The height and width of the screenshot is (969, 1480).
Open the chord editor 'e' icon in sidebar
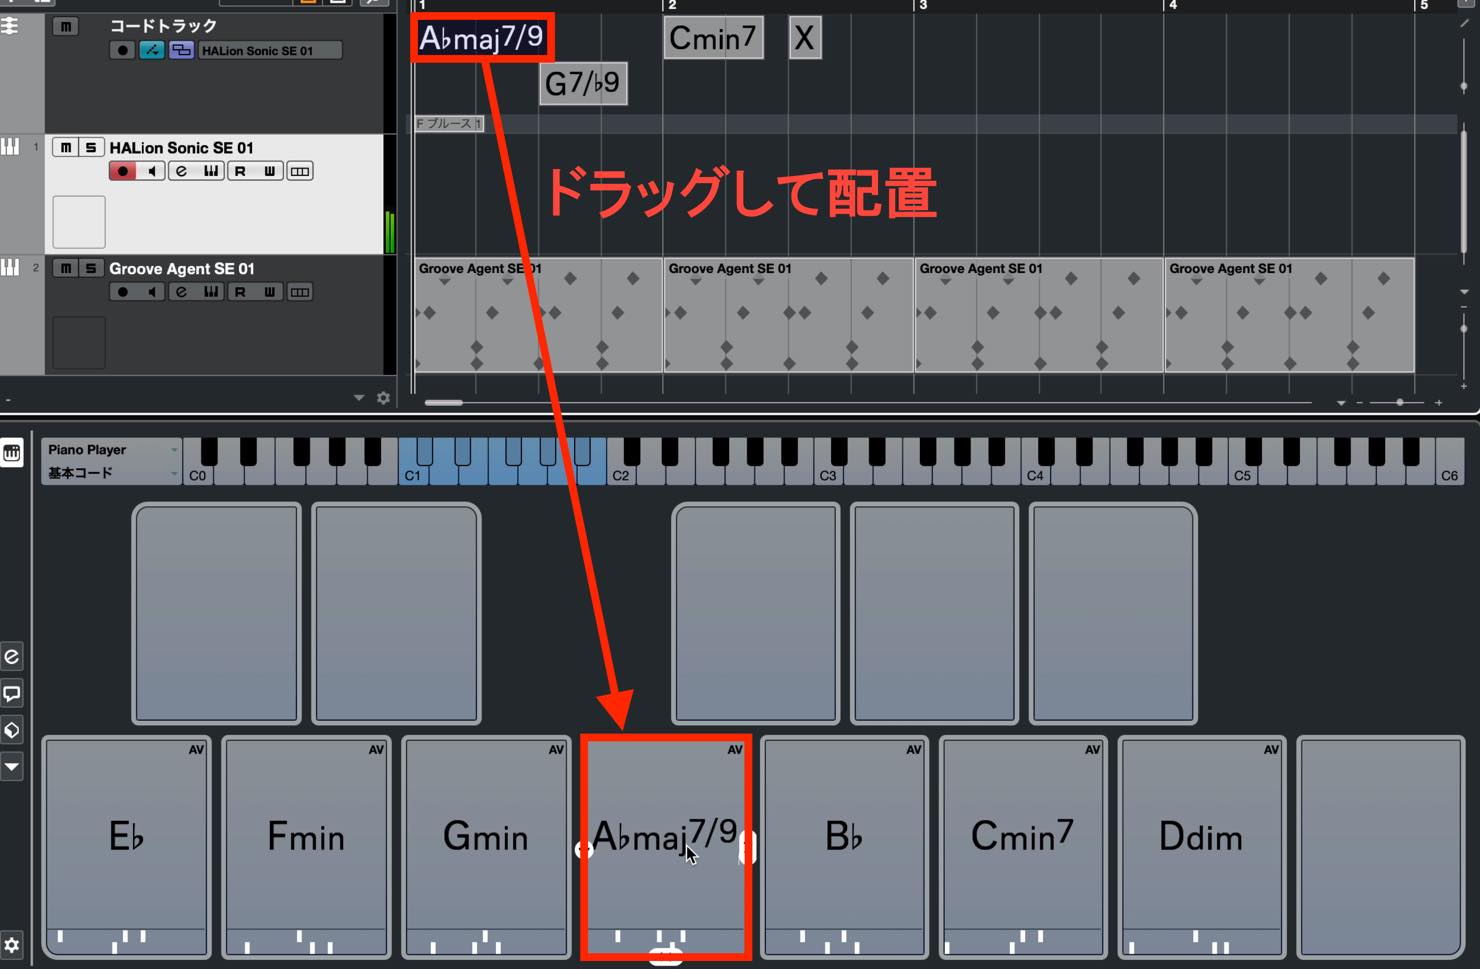(x=12, y=657)
